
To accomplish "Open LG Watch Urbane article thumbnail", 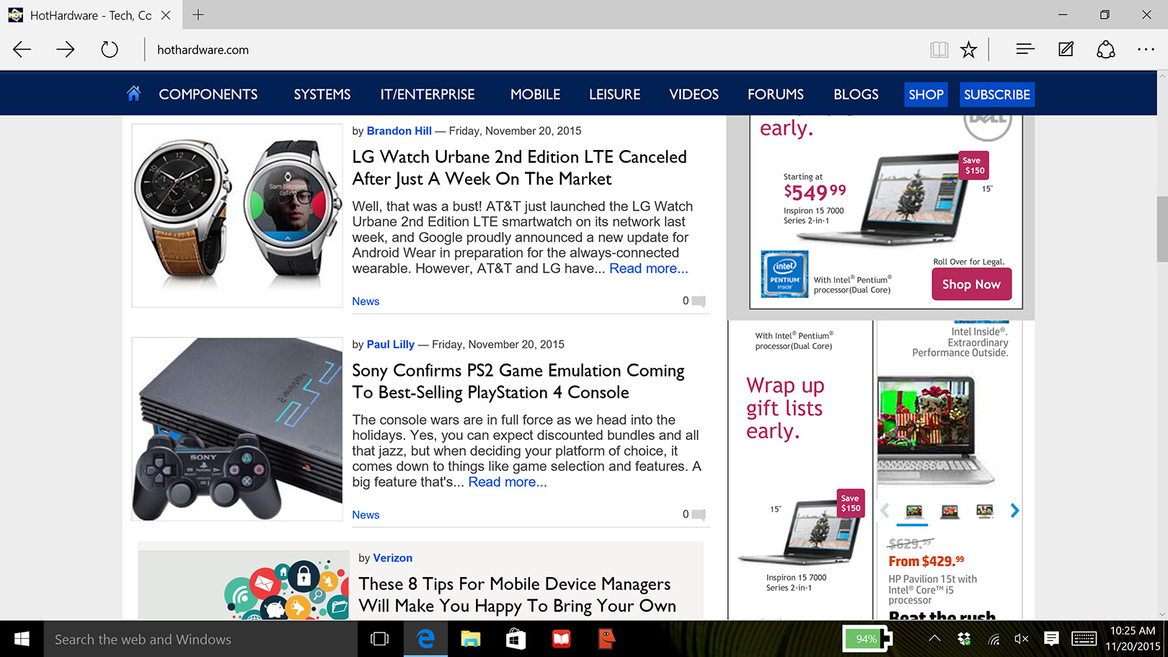I will (x=237, y=215).
